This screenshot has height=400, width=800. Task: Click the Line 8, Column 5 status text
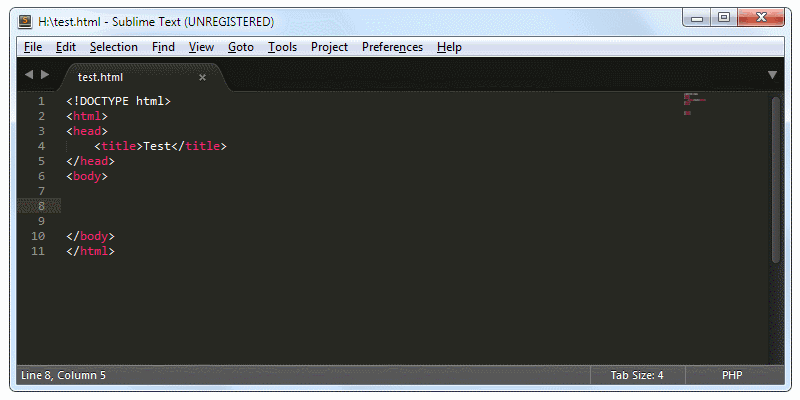[63, 376]
